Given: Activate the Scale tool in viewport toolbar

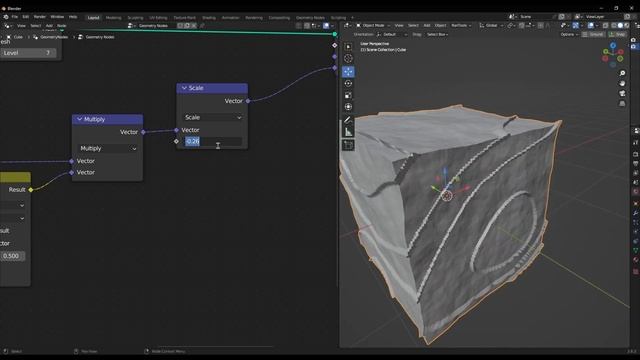Looking at the screenshot, I should coord(348,96).
